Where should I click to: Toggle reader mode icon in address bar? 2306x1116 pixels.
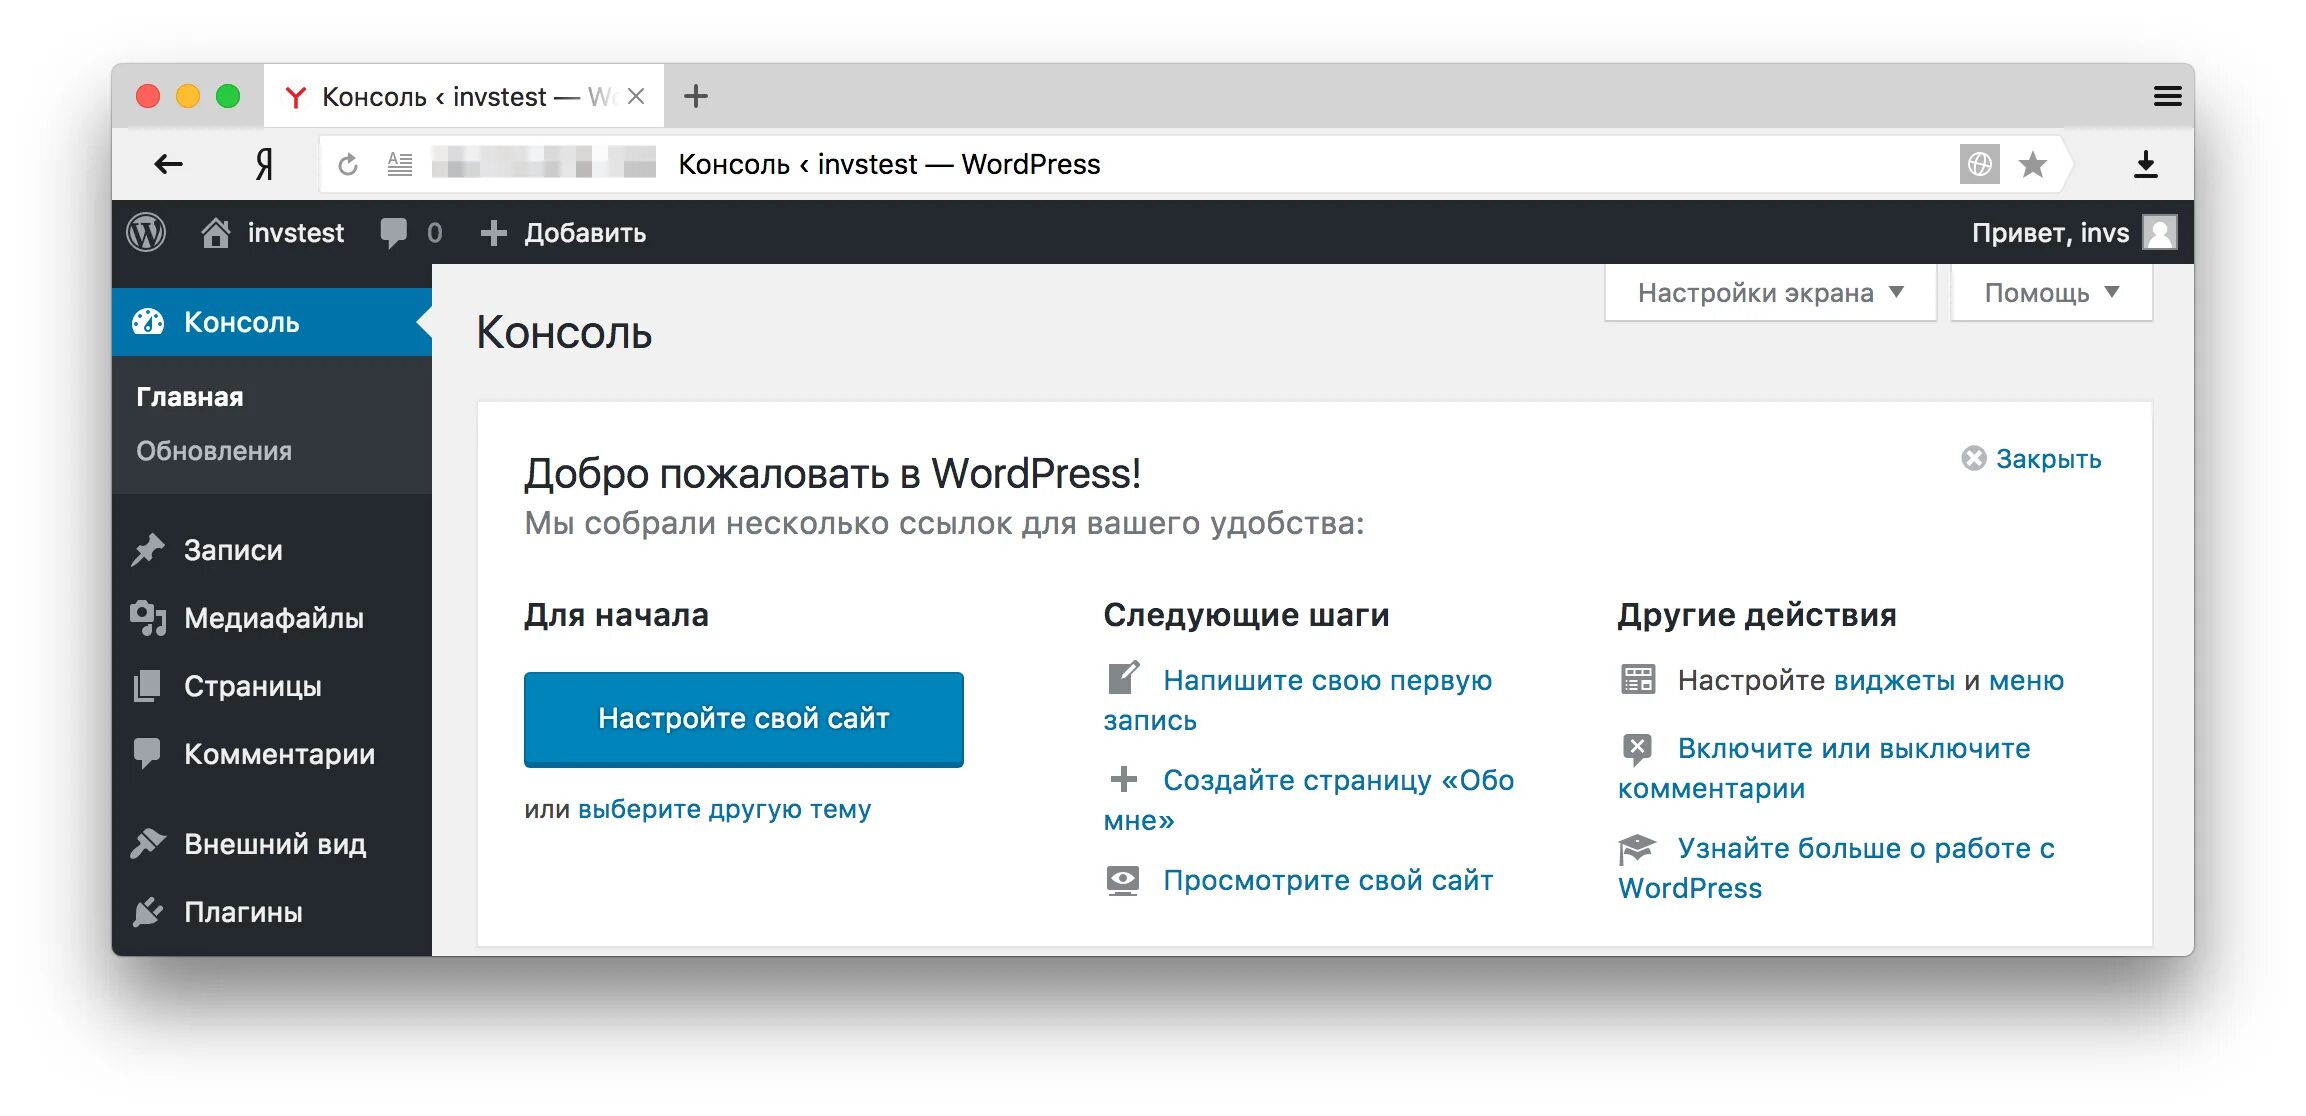pos(400,163)
